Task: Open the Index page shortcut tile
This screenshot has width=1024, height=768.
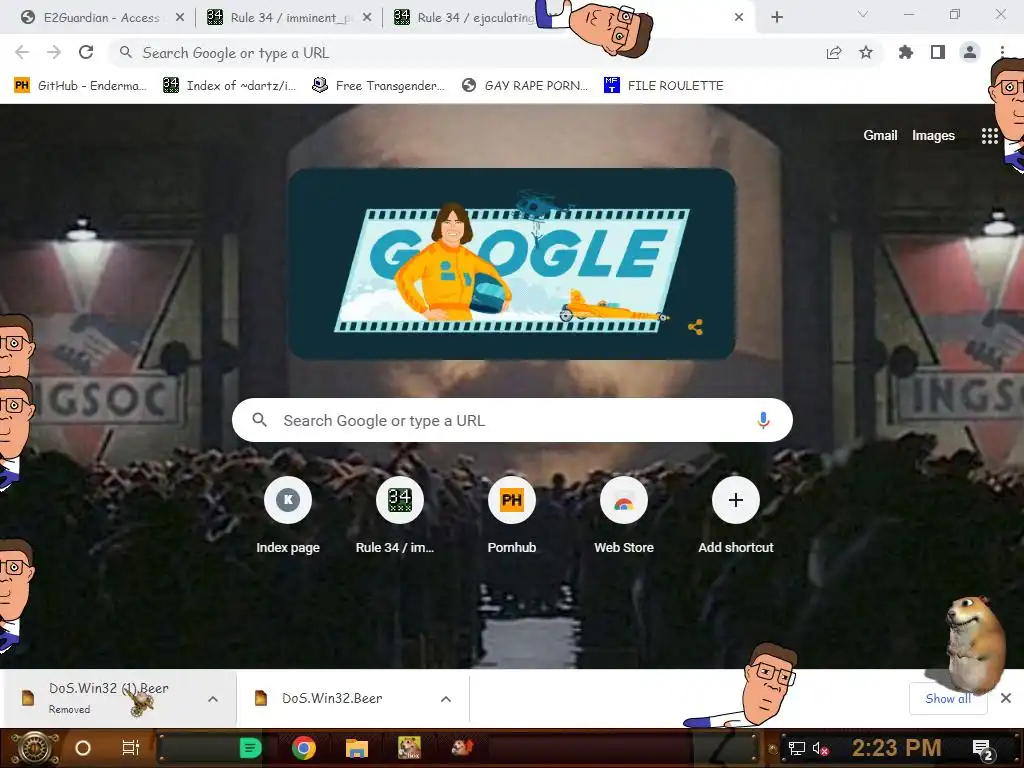Action: [288, 516]
